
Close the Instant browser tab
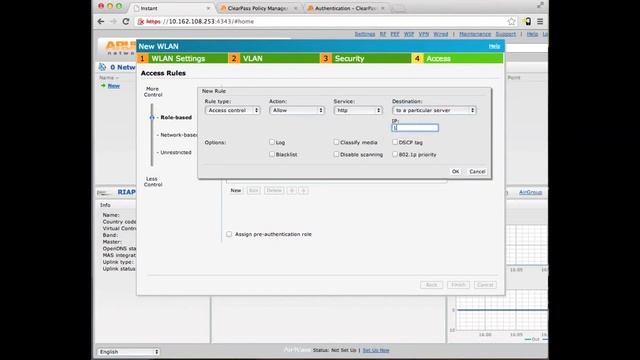pyautogui.click(x=208, y=8)
